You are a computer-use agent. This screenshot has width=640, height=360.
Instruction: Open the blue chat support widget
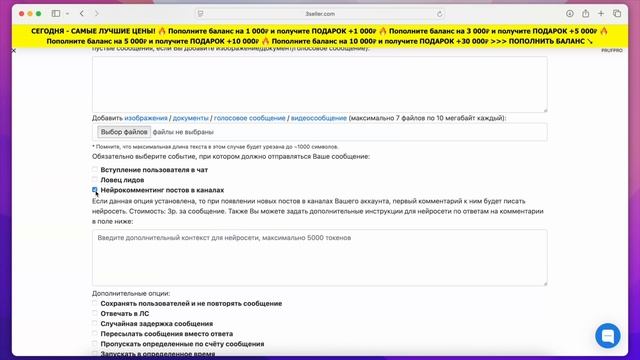(608, 336)
